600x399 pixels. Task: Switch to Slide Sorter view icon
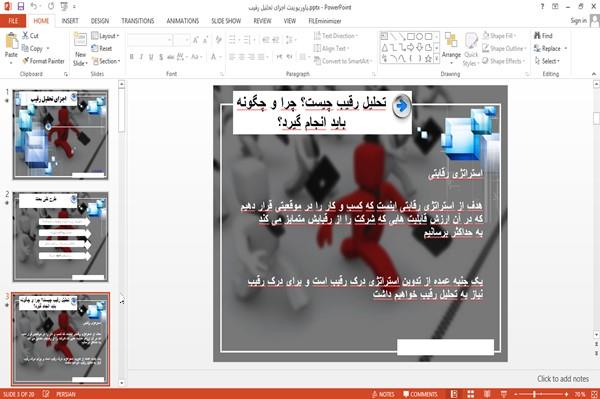470,394
